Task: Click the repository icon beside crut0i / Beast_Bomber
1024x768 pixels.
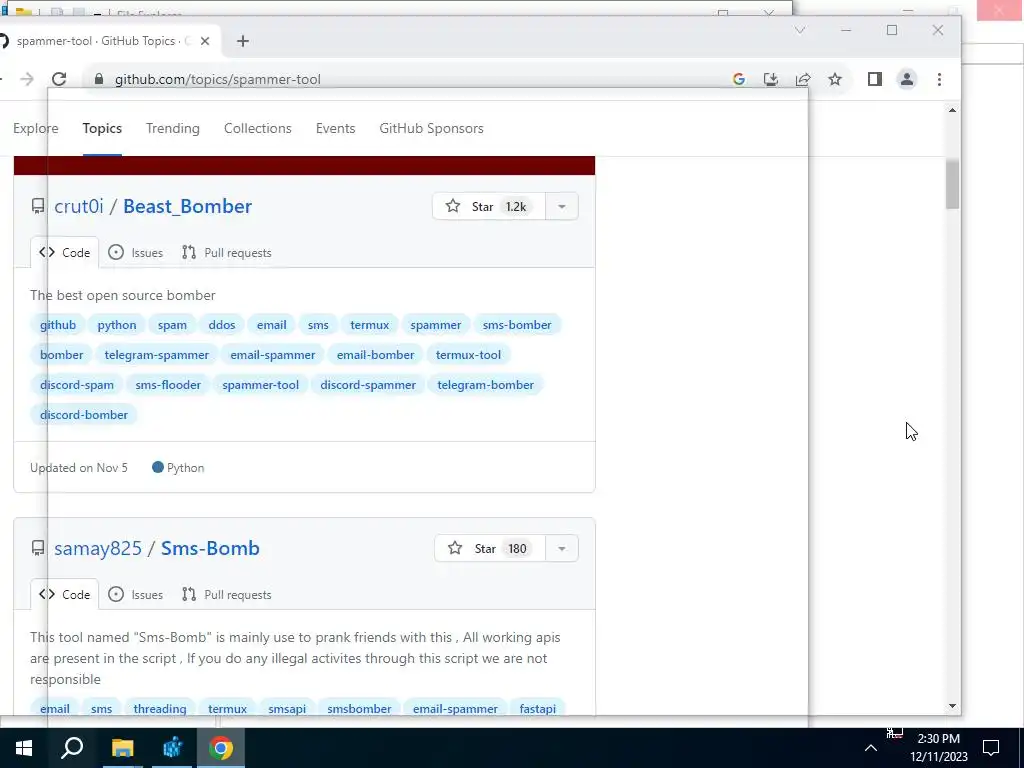Action: pyautogui.click(x=38, y=206)
